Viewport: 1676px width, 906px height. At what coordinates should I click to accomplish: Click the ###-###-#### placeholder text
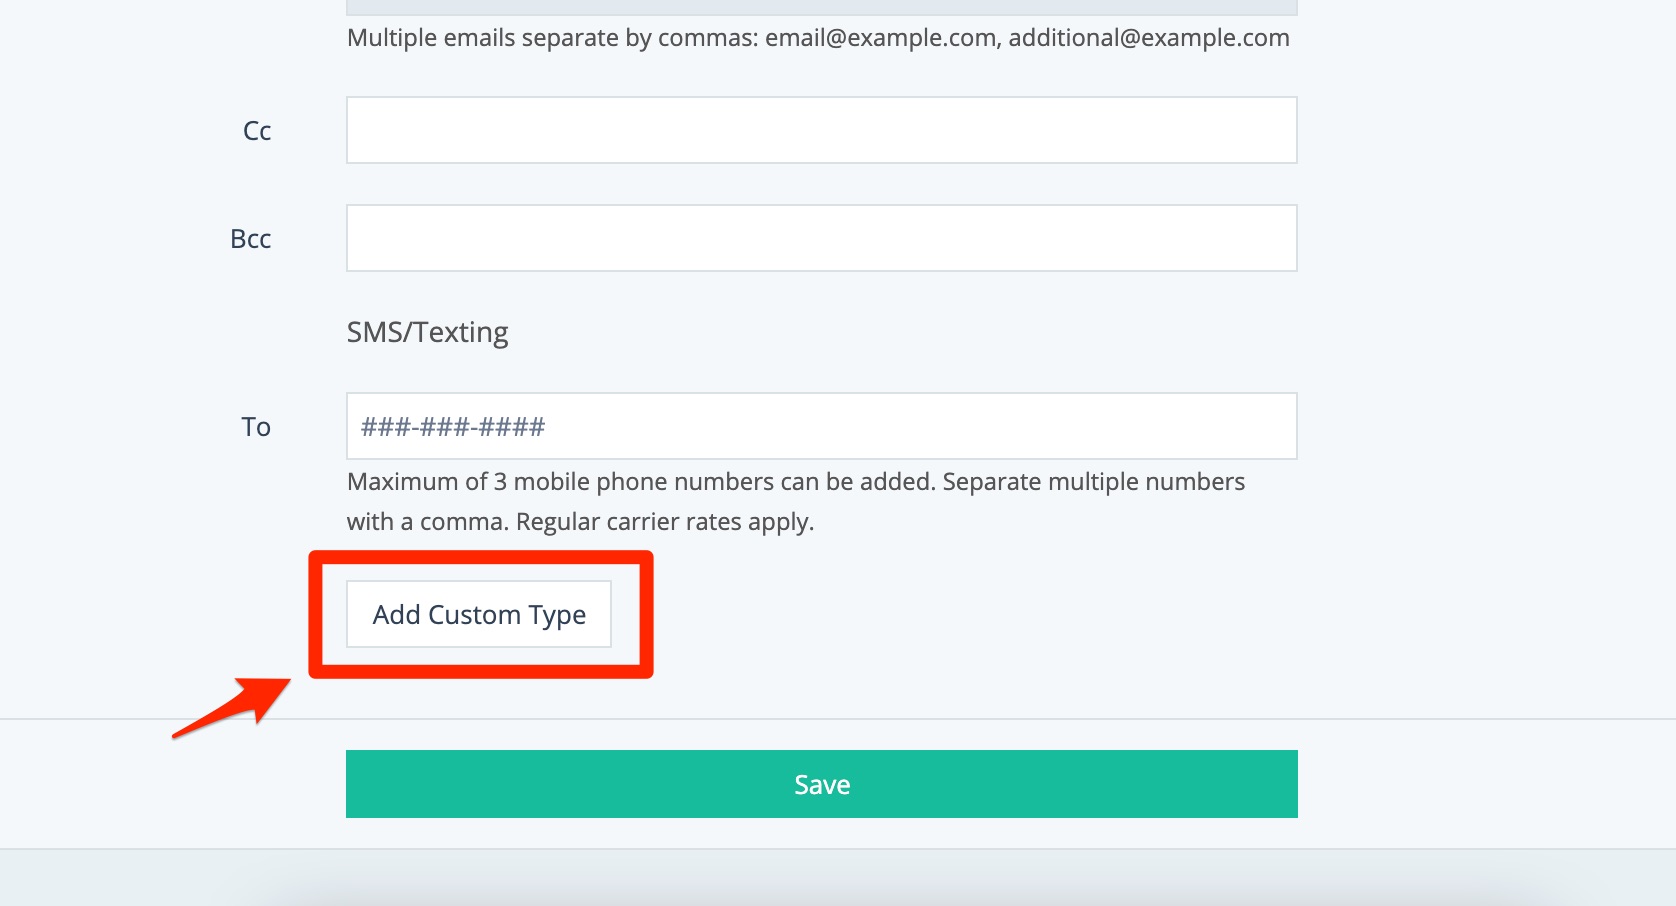[x=453, y=427]
